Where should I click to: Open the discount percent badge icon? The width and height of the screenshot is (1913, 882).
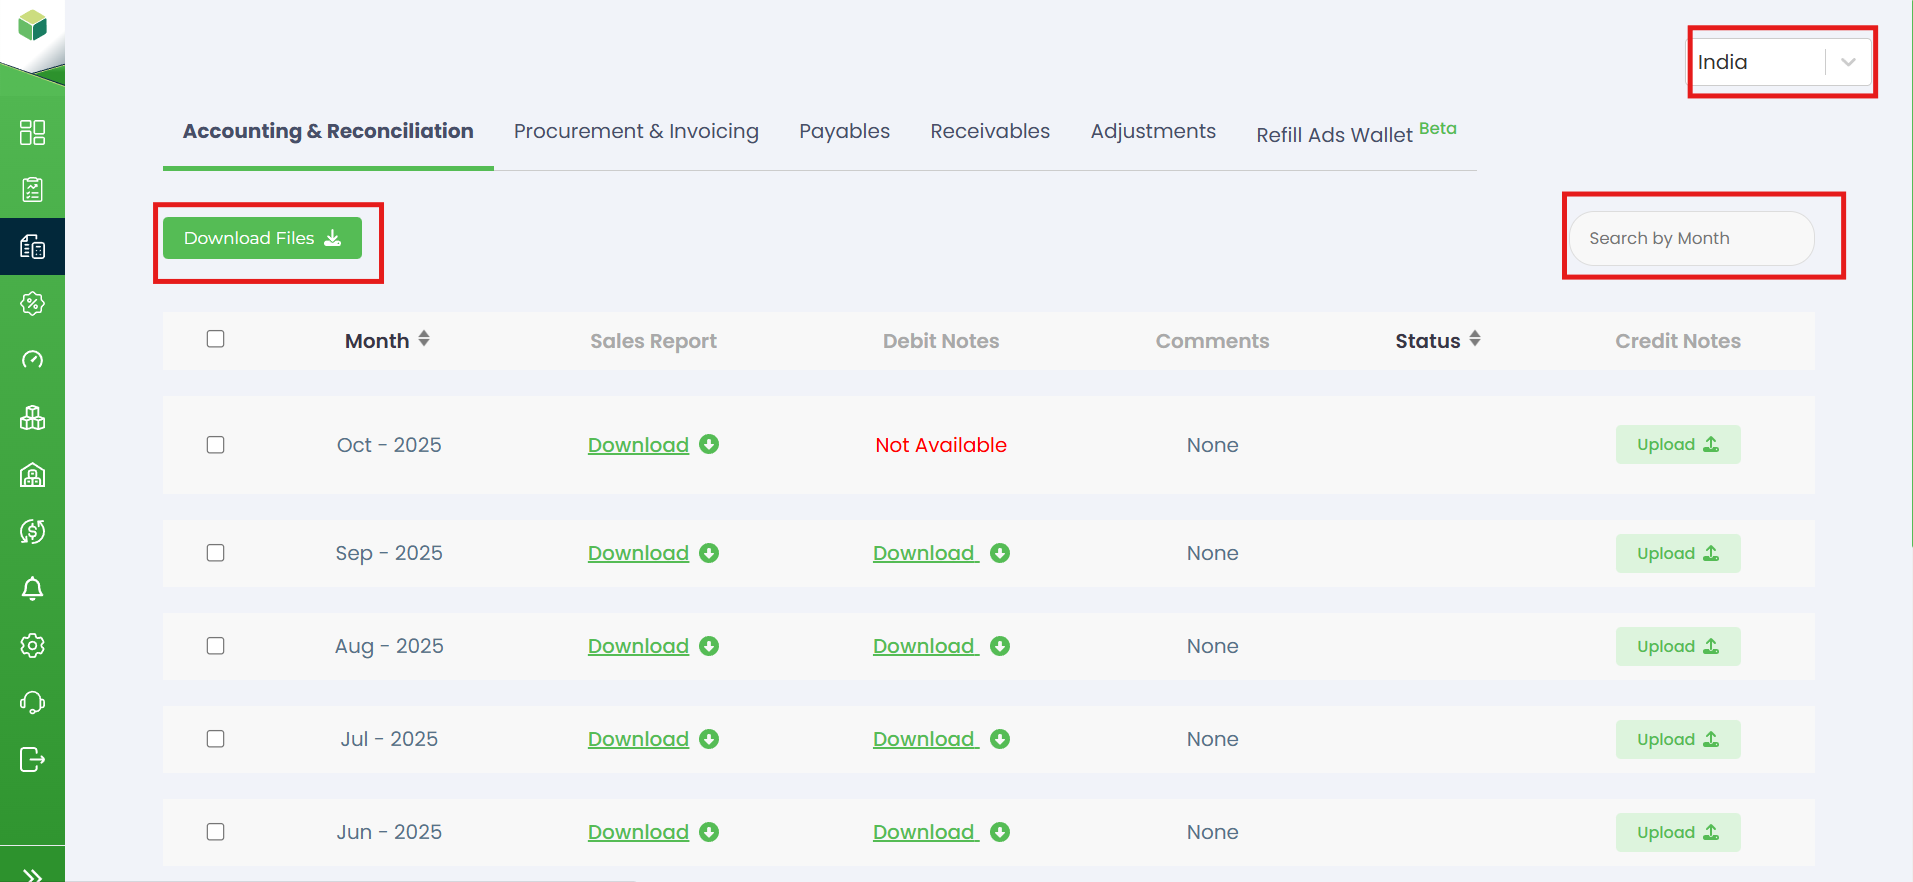32,304
